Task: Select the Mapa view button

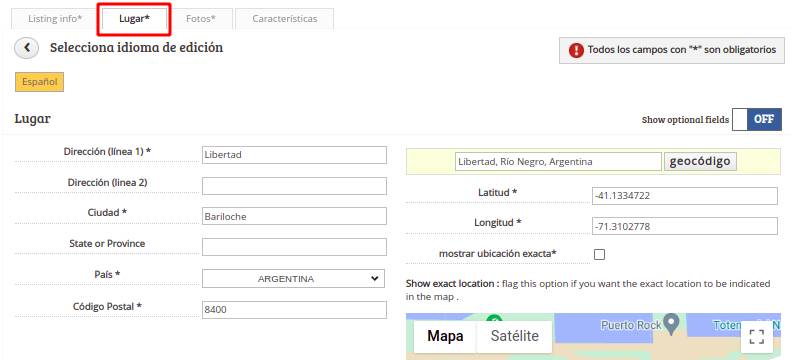Action: [445, 336]
